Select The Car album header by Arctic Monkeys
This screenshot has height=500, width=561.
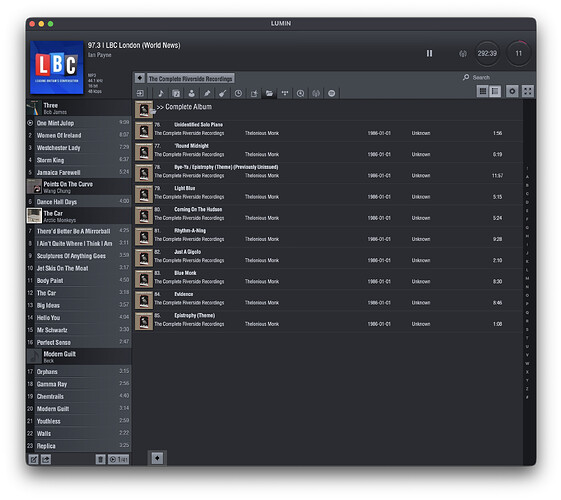click(79, 216)
